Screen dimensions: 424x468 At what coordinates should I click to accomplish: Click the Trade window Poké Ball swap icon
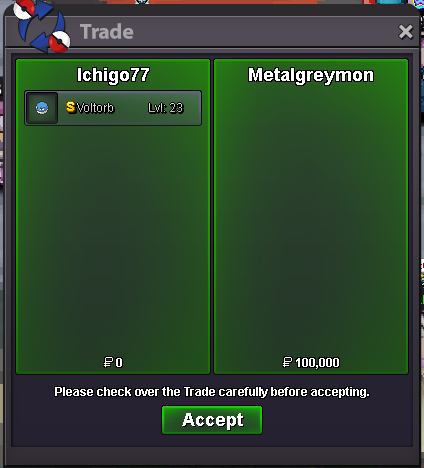(x=42, y=26)
